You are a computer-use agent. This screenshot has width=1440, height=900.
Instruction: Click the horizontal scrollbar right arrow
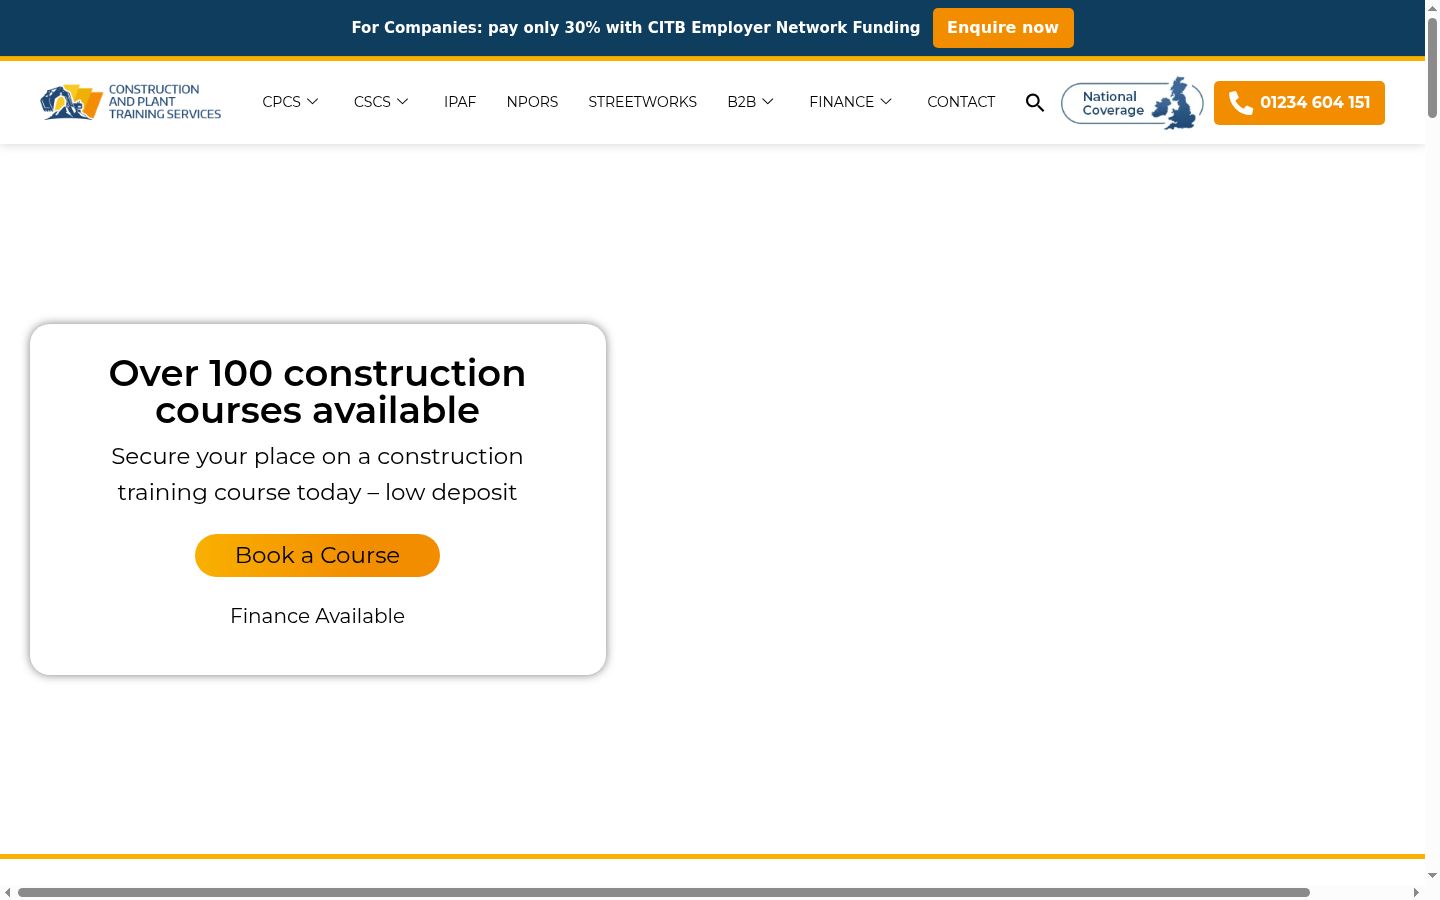tap(1416, 892)
